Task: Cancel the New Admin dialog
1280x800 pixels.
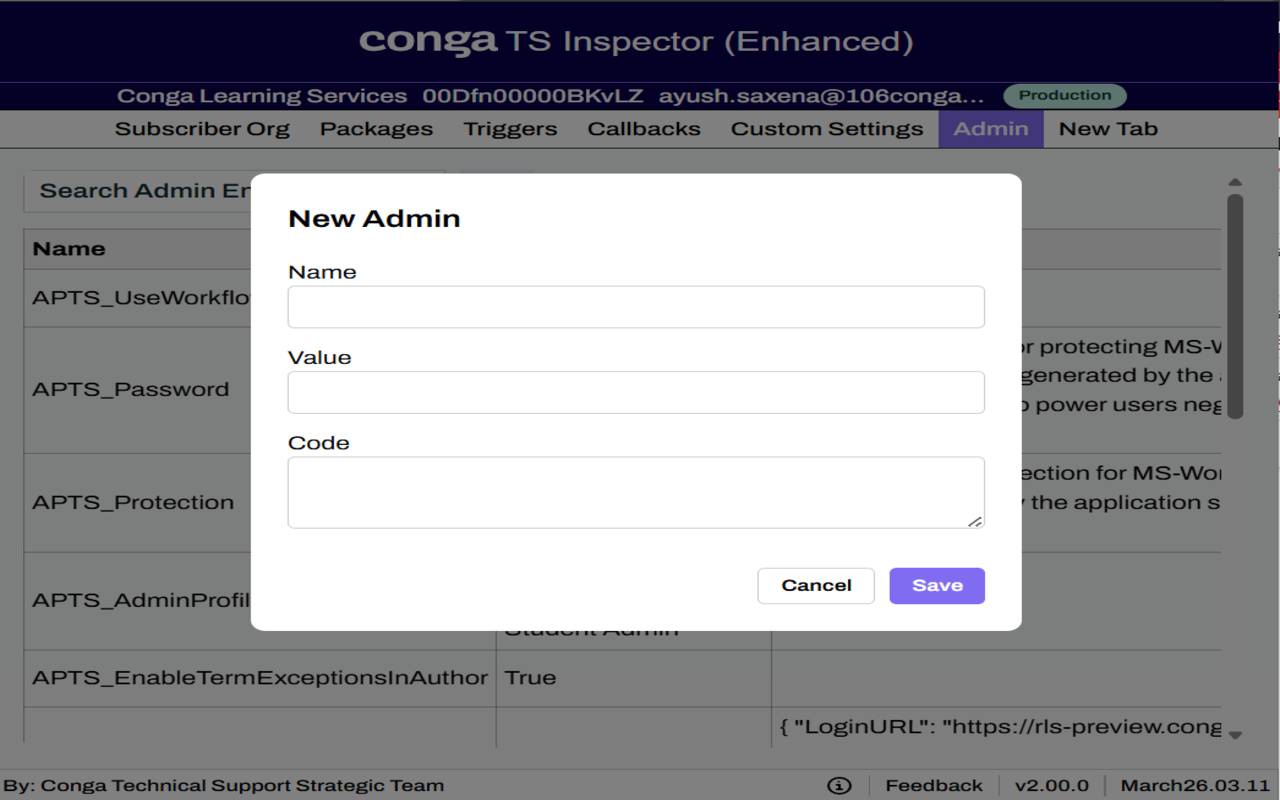Action: coord(816,586)
